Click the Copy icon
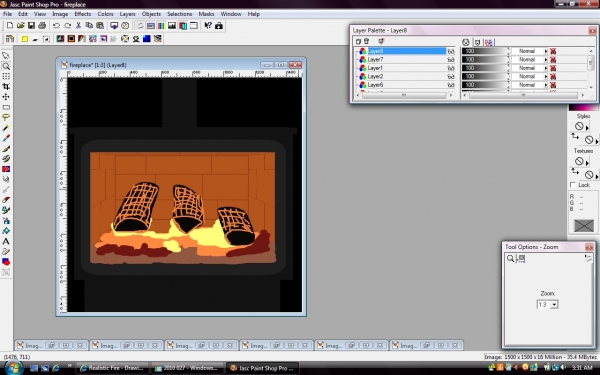 point(89,26)
